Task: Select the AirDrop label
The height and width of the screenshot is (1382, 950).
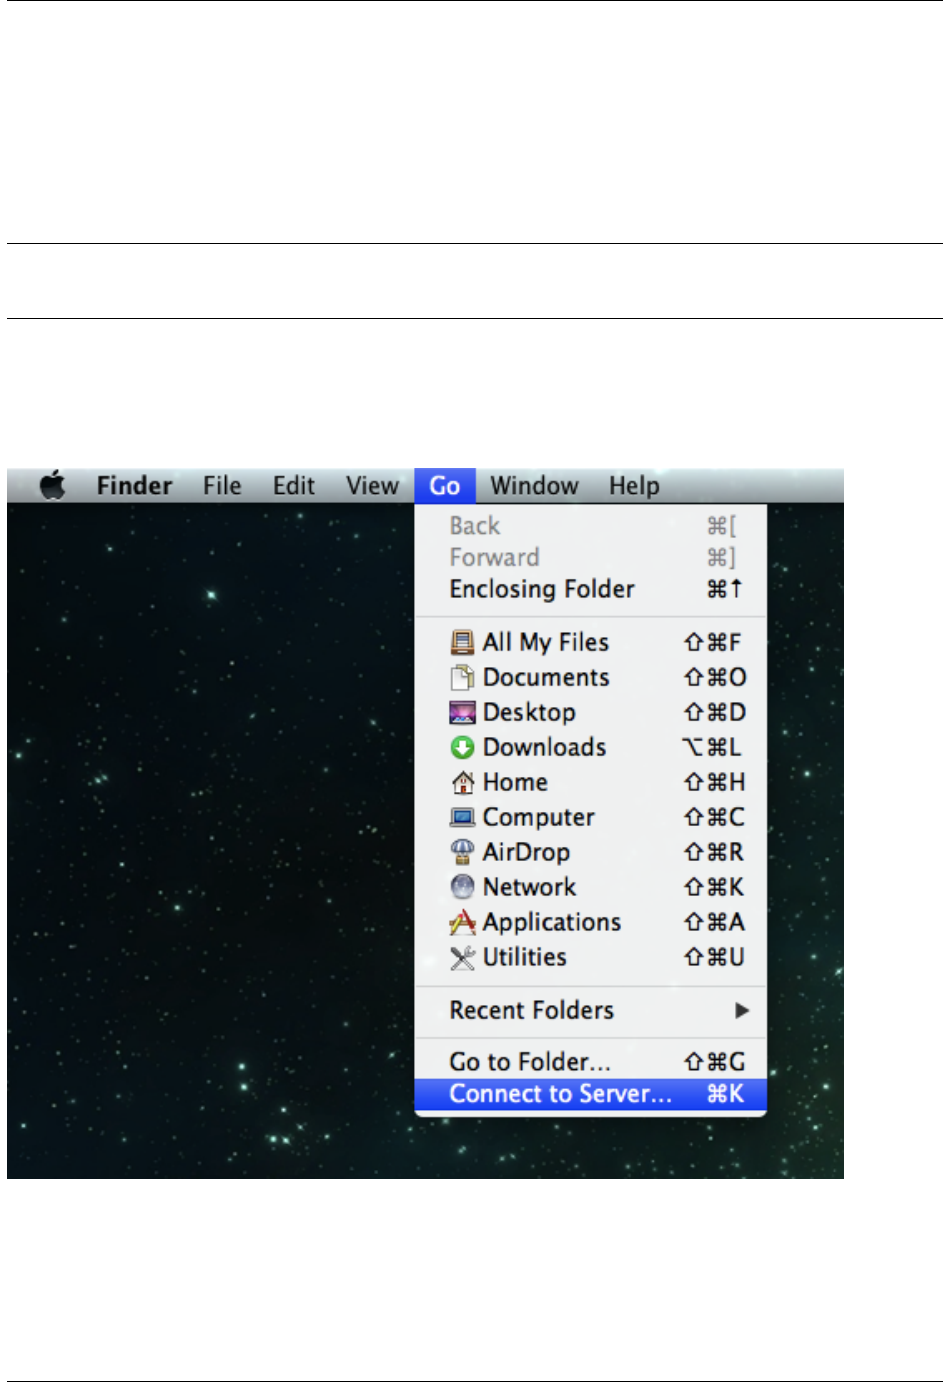Action: point(526,853)
